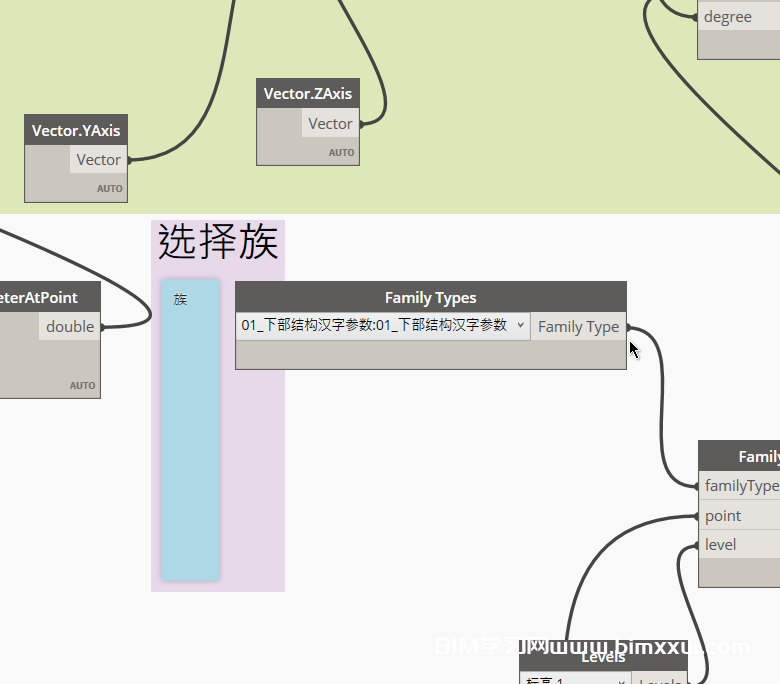Select the 选择族 group title
Screen dimensions: 780x684
217,243
